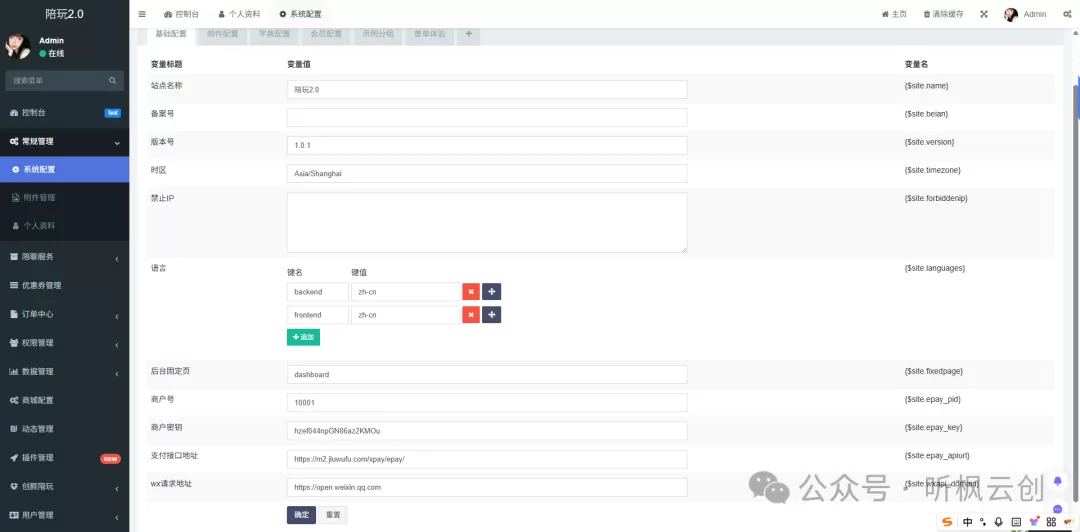This screenshot has height=532, width=1080.
Task: Click the move handle on the frontend row
Action: click(492, 315)
